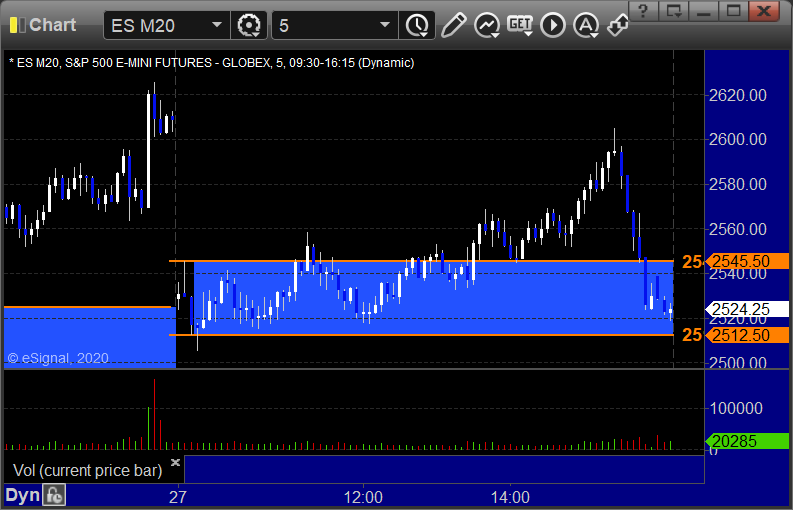Open the time template clock icon
Image resolution: width=793 pixels, height=510 pixels.
click(x=417, y=25)
